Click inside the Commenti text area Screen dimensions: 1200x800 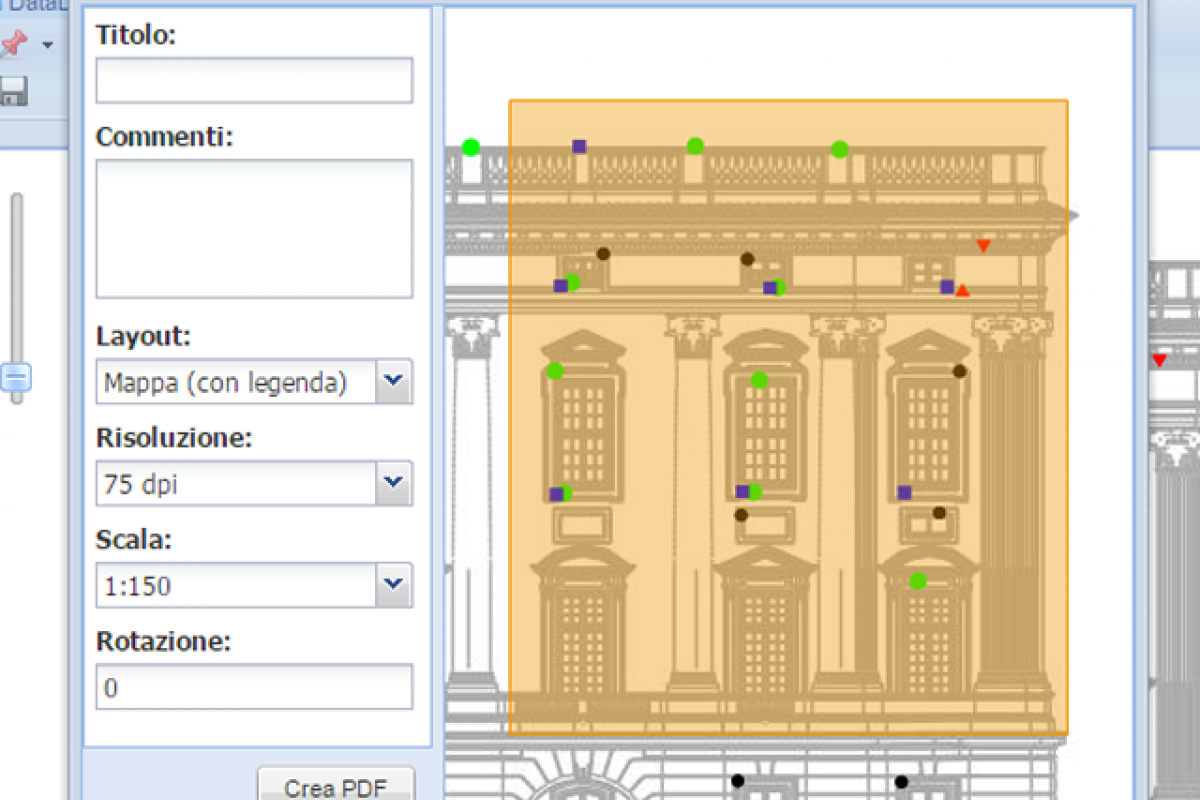click(x=254, y=228)
